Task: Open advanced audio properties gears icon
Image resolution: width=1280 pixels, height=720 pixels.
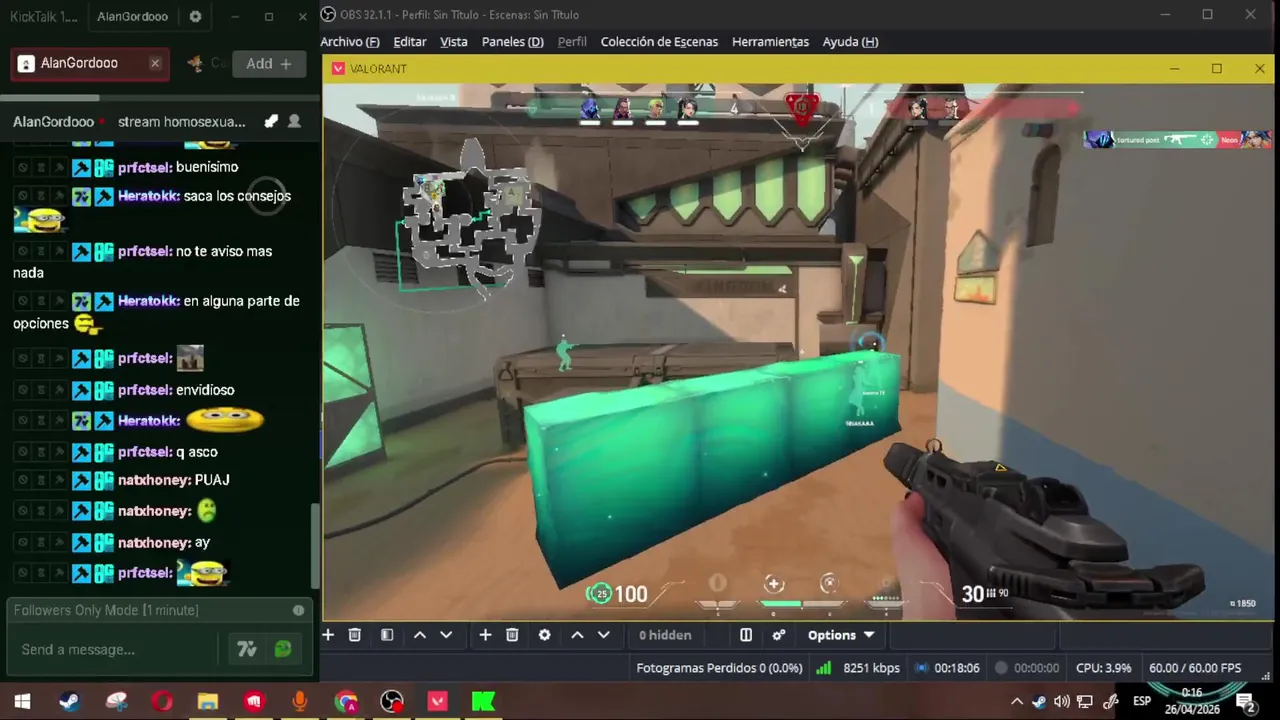Action: click(779, 635)
